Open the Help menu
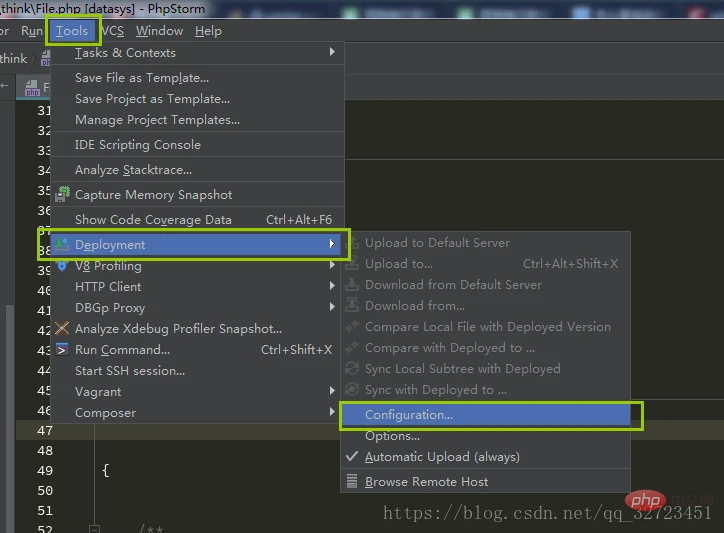 208,31
